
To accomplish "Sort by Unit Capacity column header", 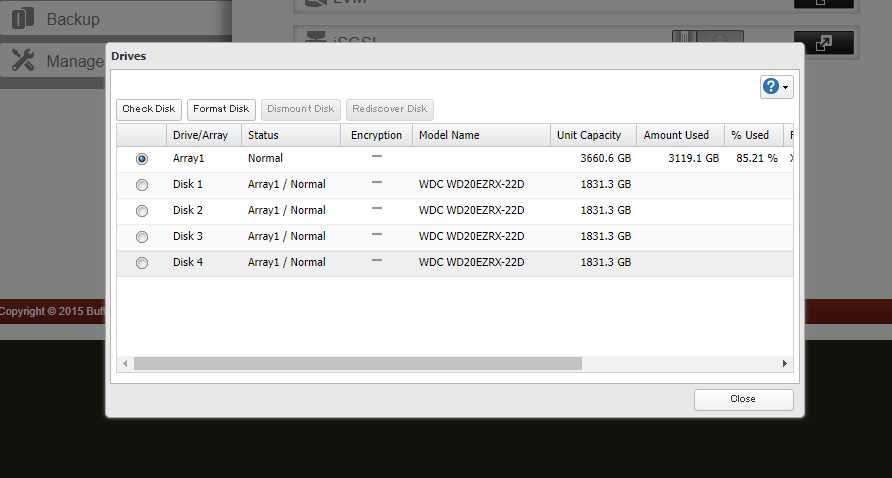I will 593,135.
